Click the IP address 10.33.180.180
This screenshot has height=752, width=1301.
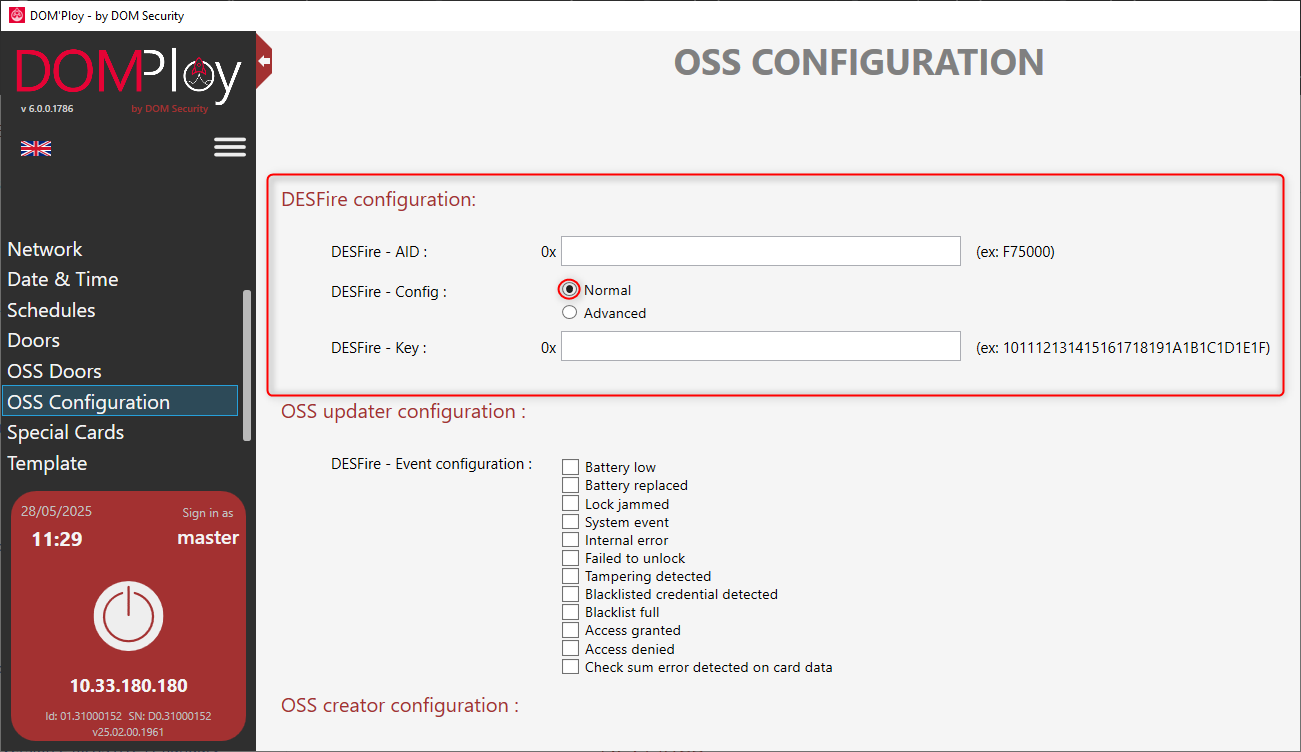pyautogui.click(x=128, y=686)
